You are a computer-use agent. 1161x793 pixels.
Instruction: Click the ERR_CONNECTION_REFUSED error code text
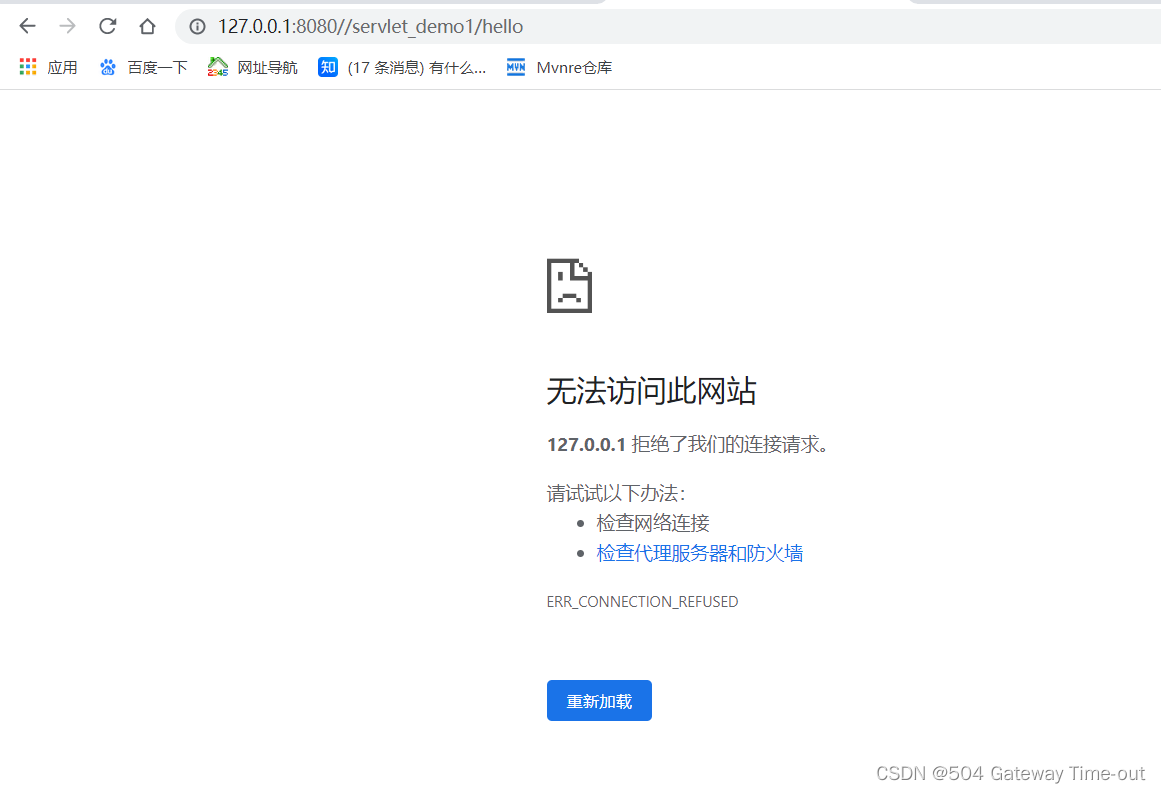pyautogui.click(x=642, y=601)
